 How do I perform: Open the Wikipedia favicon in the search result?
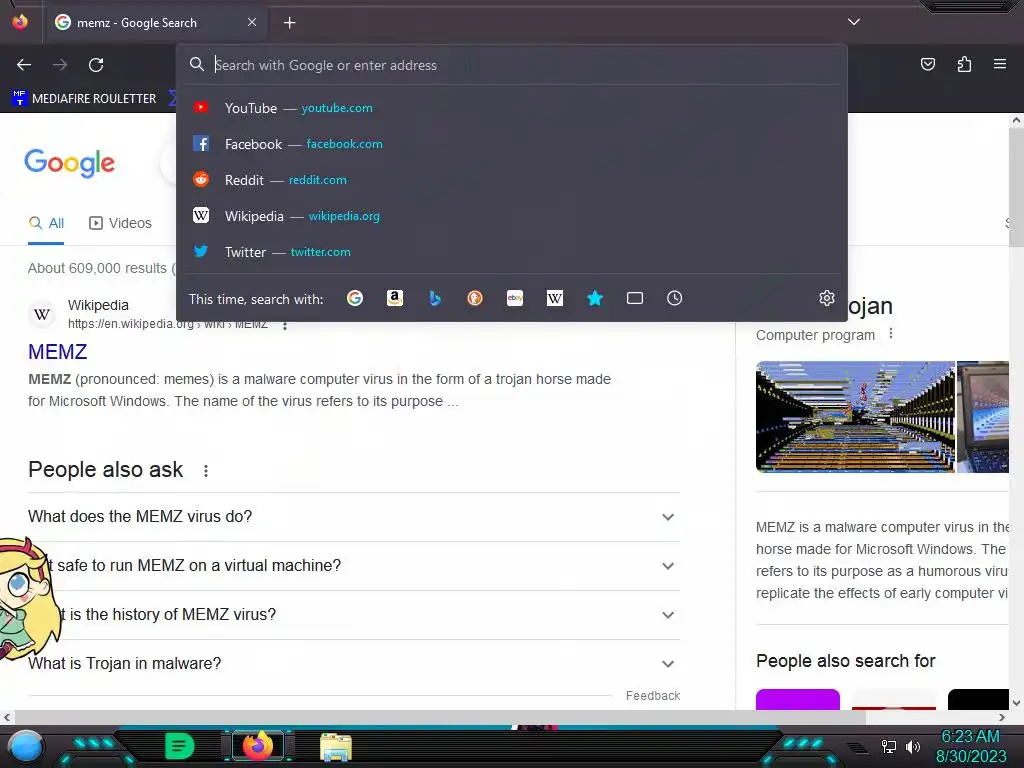[42, 315]
